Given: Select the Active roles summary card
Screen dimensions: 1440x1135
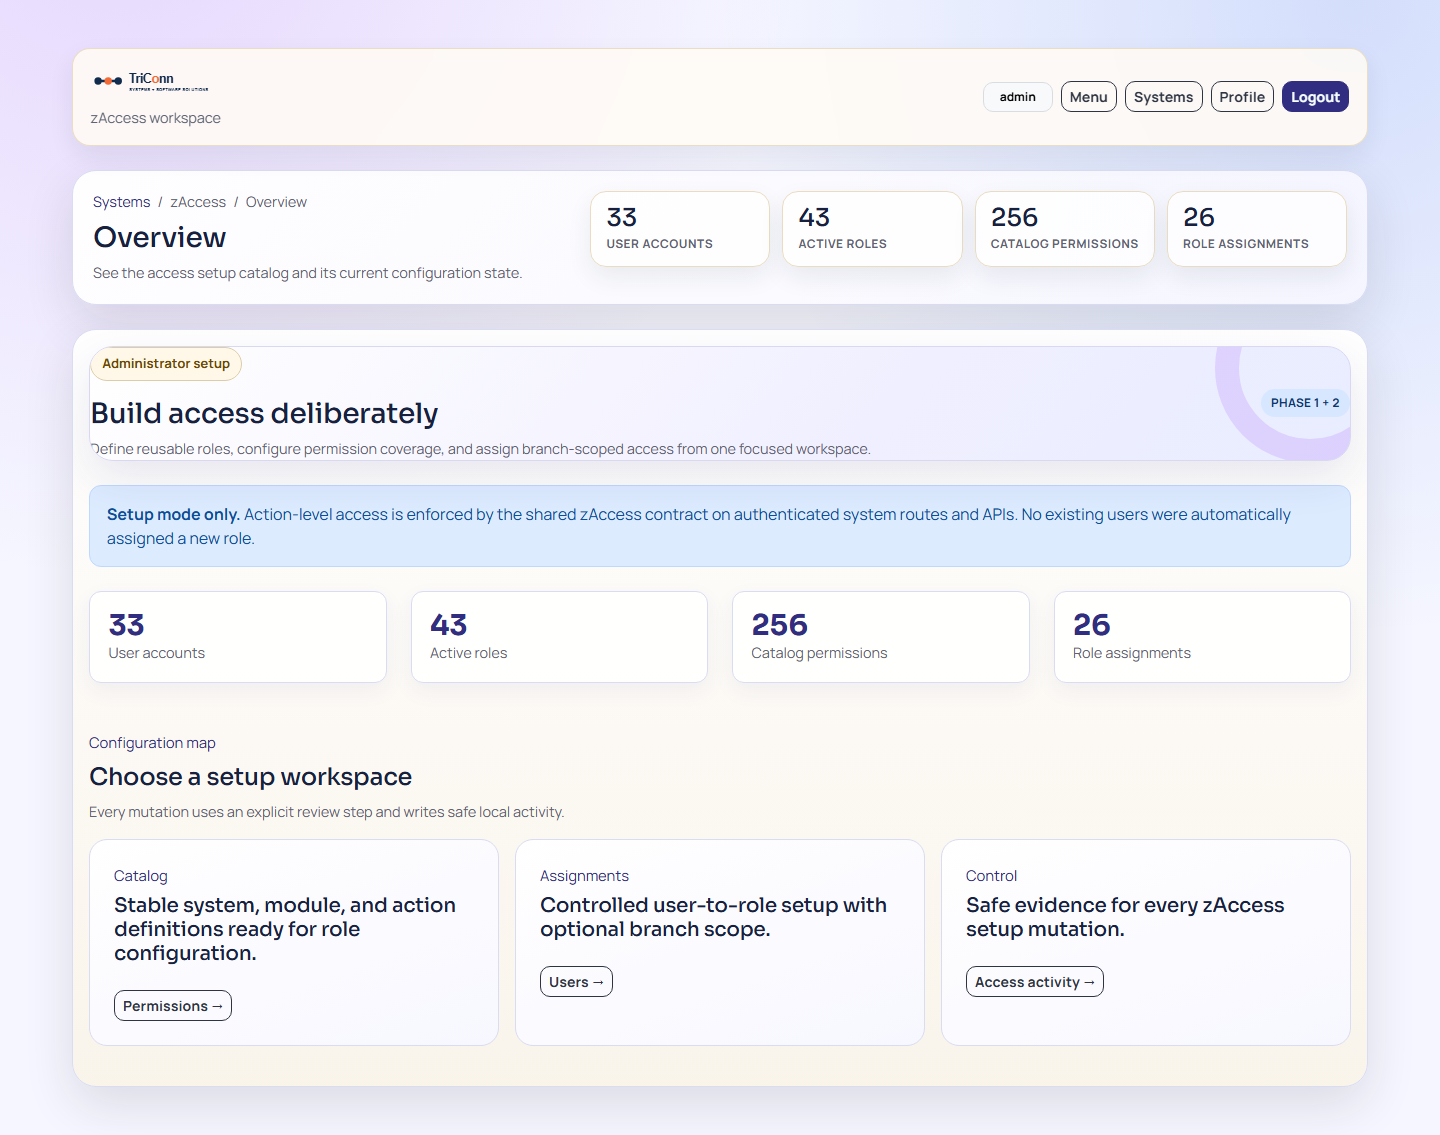Looking at the screenshot, I should click(x=559, y=637).
